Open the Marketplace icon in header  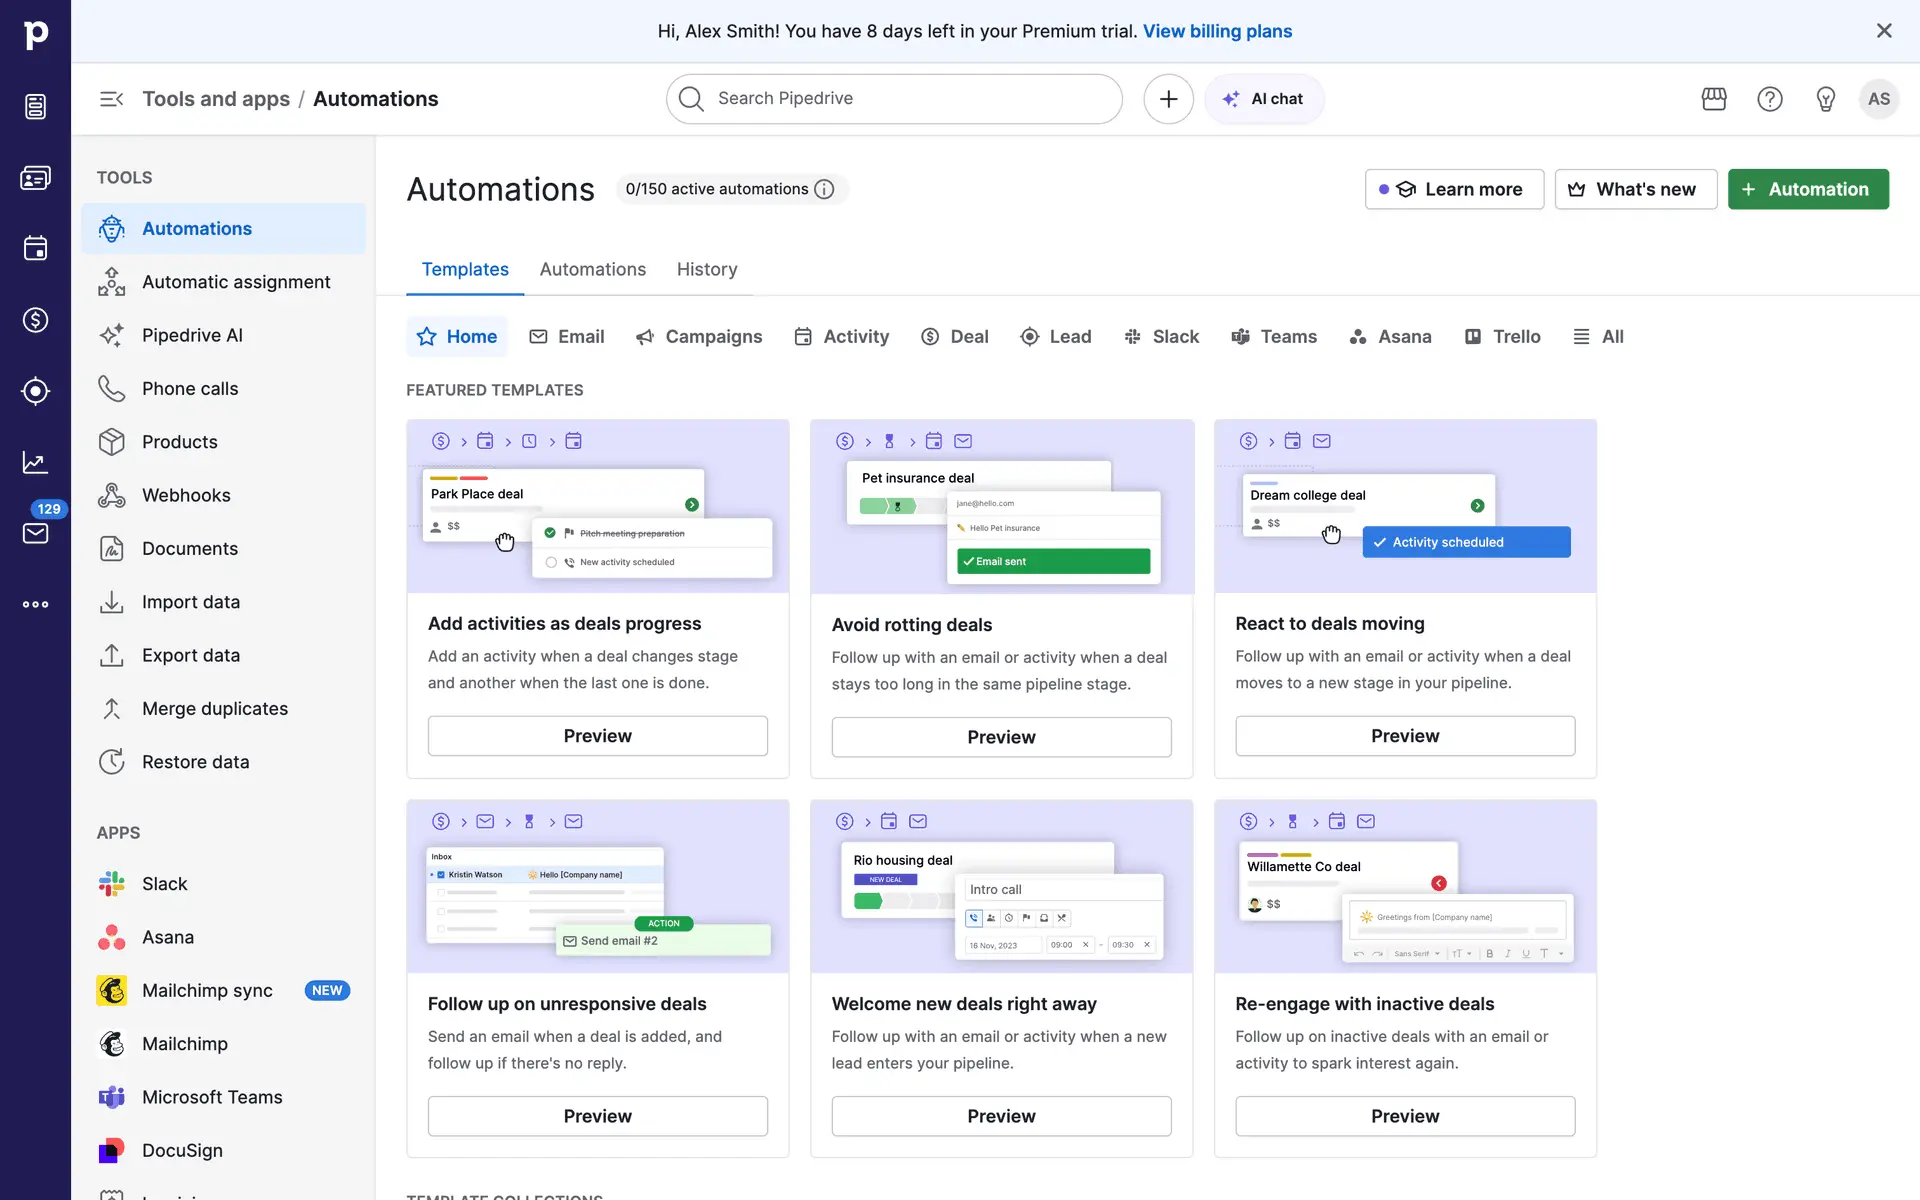click(1714, 99)
